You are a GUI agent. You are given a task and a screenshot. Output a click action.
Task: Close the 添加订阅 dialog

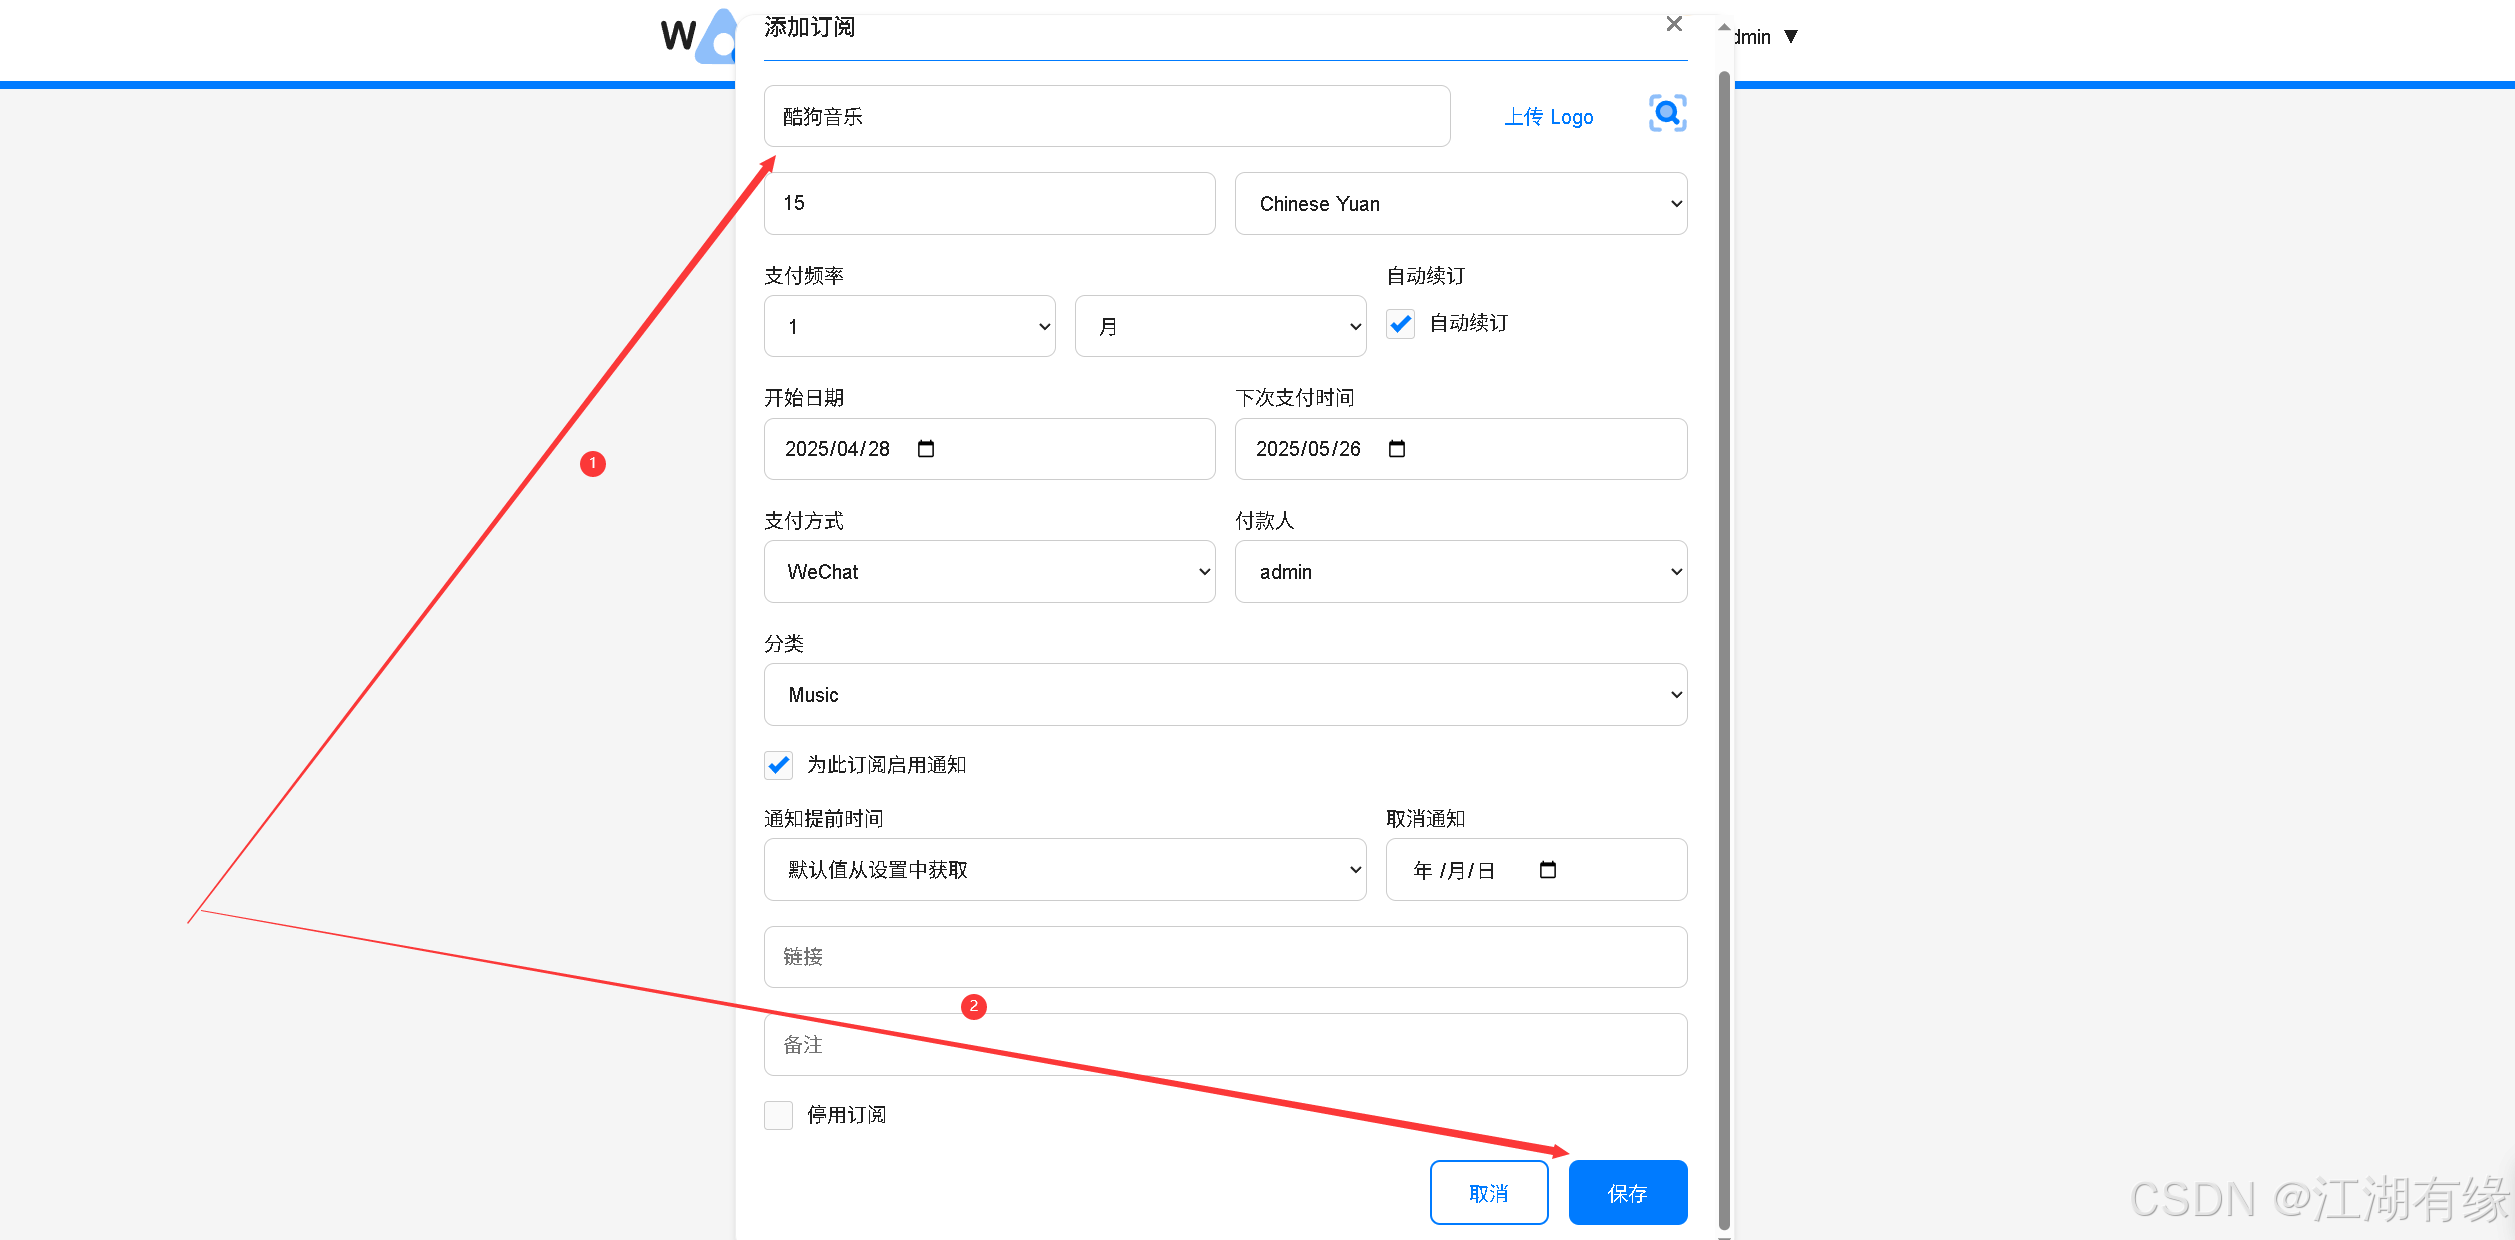(x=1674, y=24)
